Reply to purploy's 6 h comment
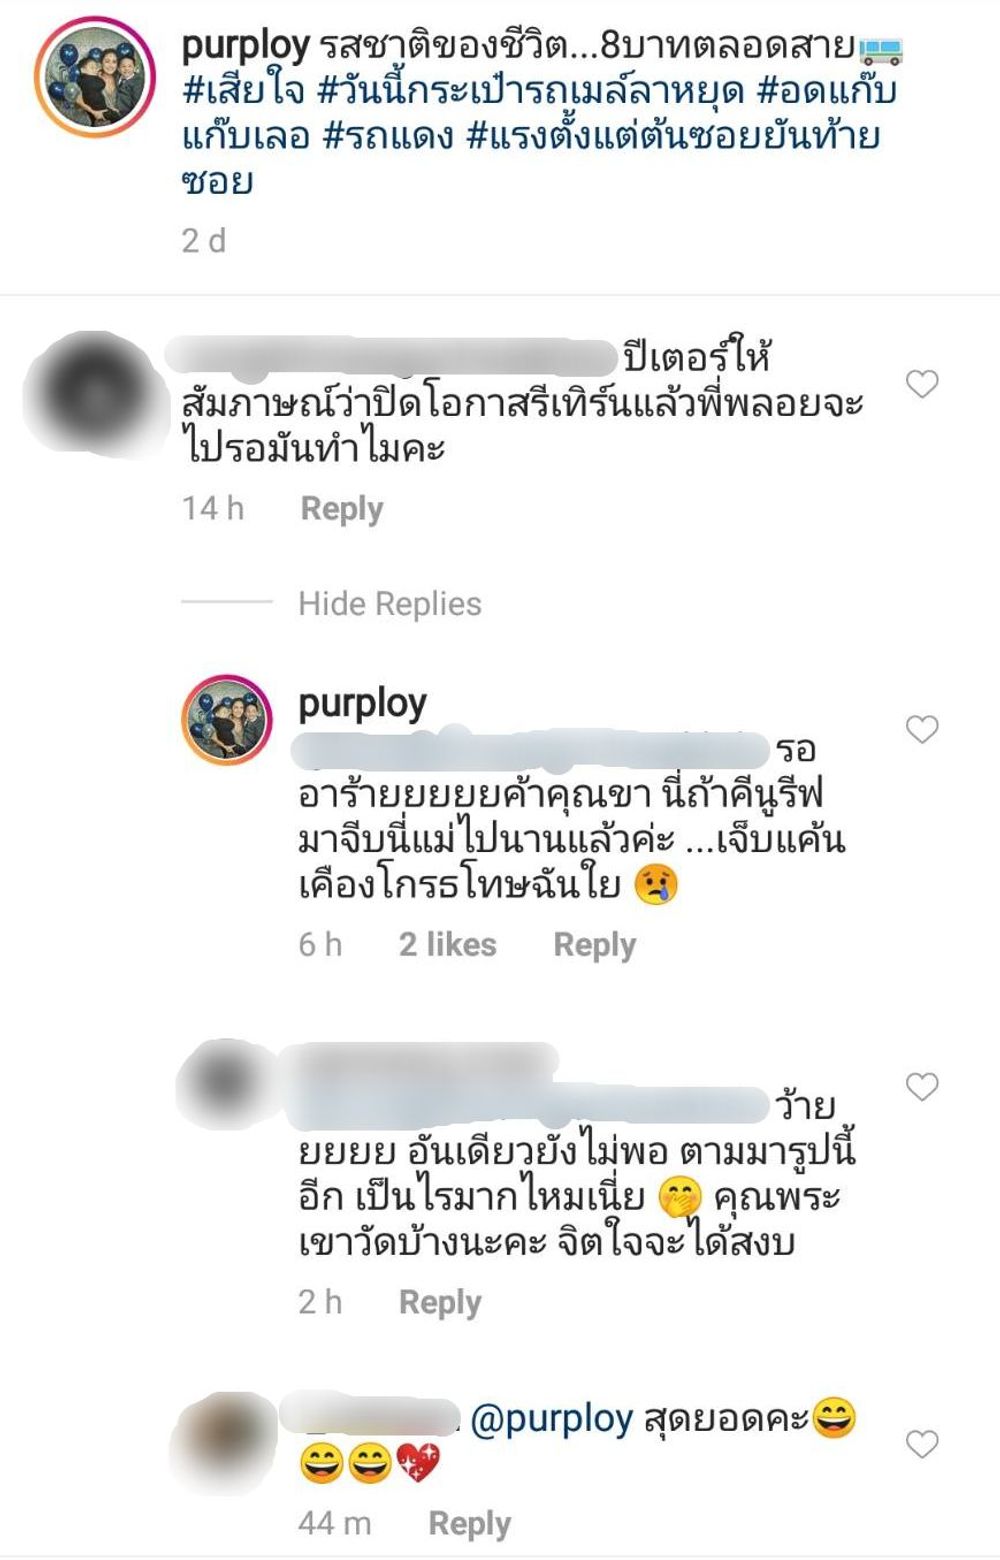Screen dimensions: 1000x1560 [595, 945]
